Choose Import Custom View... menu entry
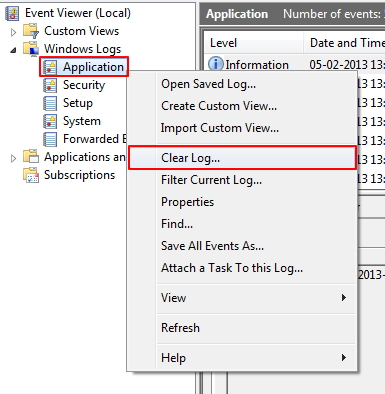 point(242,128)
